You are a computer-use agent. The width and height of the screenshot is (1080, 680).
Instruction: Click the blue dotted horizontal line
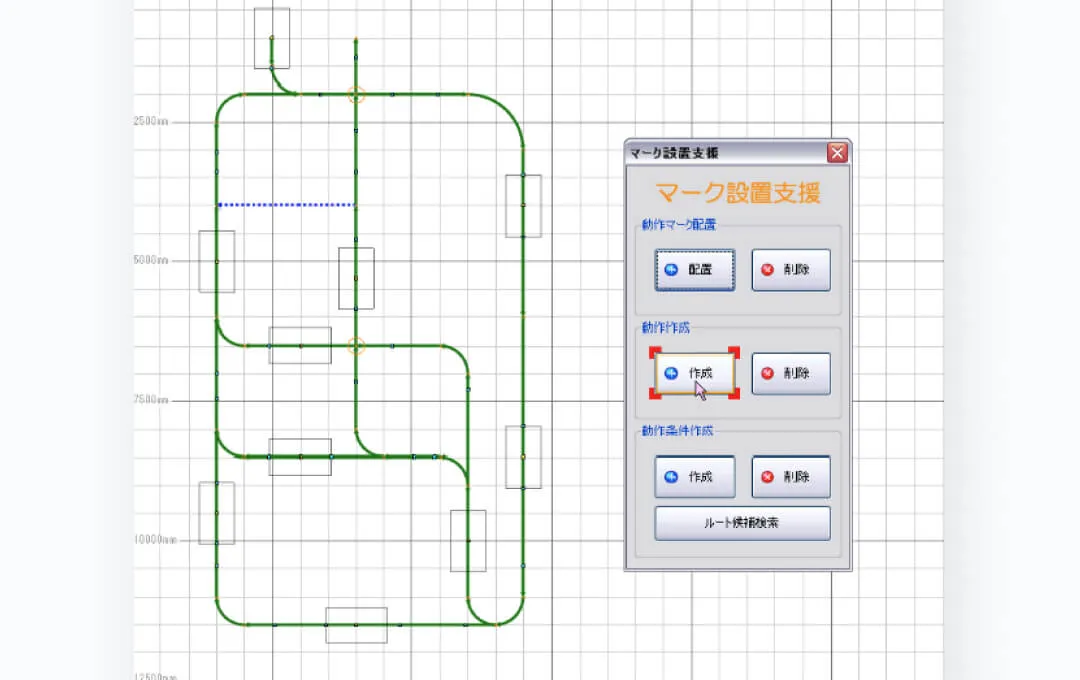pyautogui.click(x=286, y=205)
